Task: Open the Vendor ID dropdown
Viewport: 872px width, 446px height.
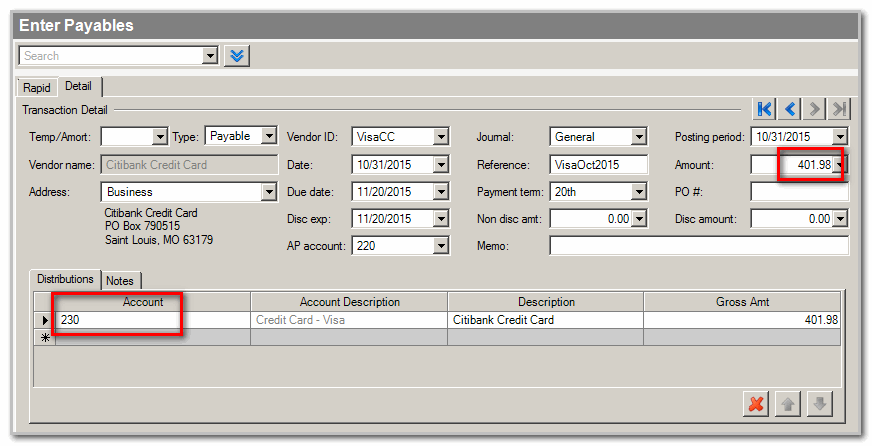Action: click(441, 137)
